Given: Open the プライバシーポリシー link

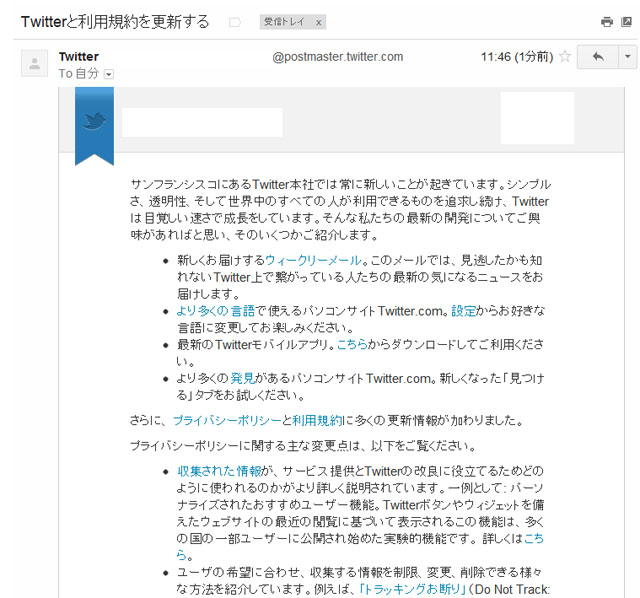Looking at the screenshot, I should tap(227, 420).
